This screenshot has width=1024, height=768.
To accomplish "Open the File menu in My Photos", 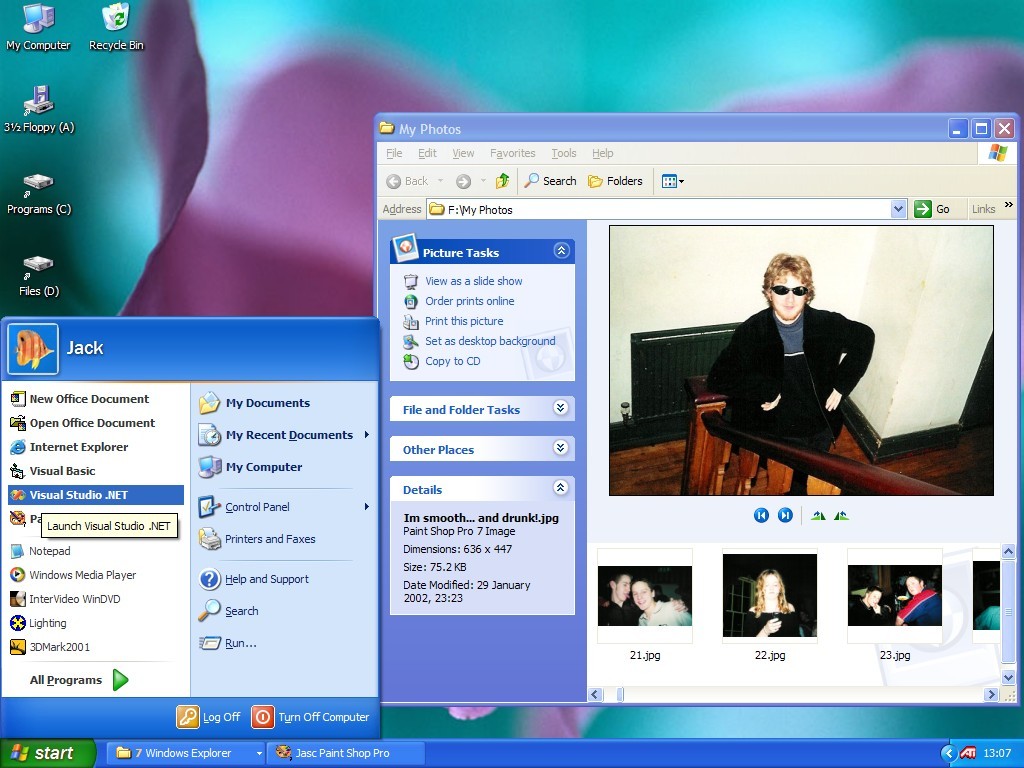I will point(394,153).
